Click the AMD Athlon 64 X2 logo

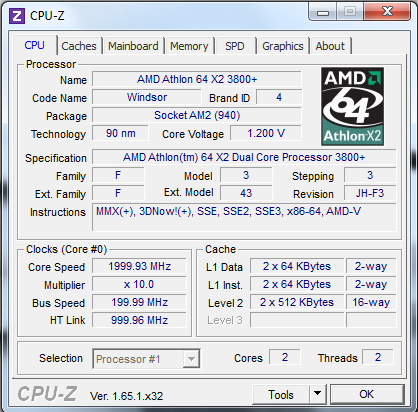(x=352, y=106)
